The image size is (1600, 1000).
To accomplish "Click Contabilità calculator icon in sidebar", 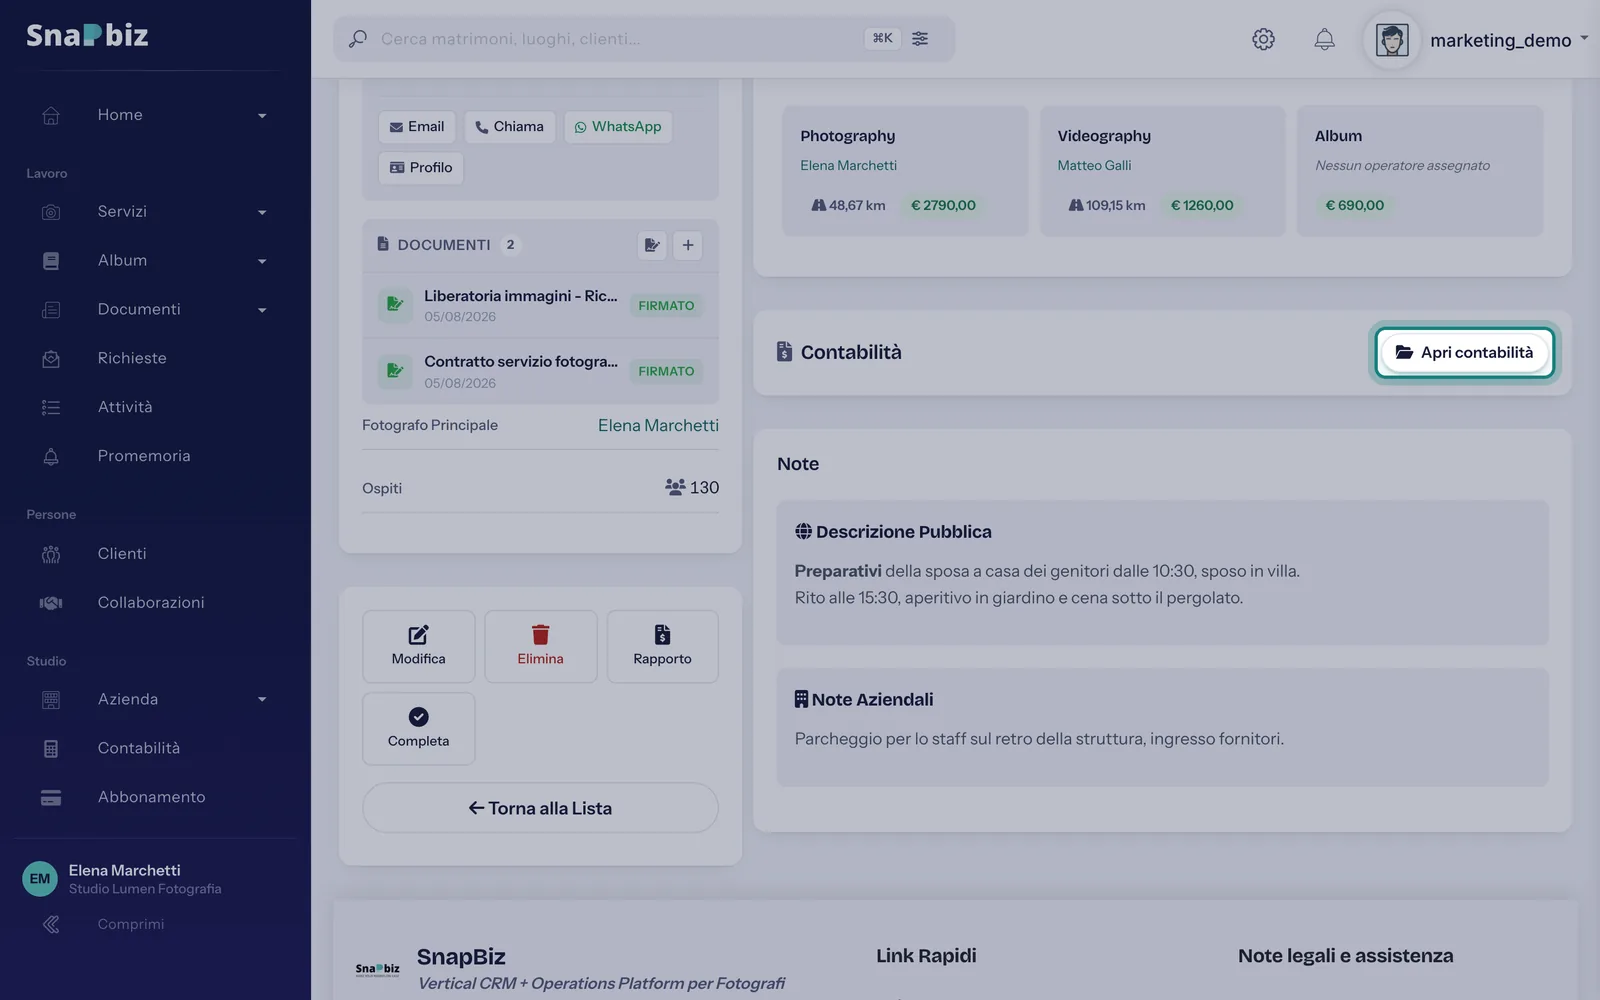I will click(x=51, y=749).
